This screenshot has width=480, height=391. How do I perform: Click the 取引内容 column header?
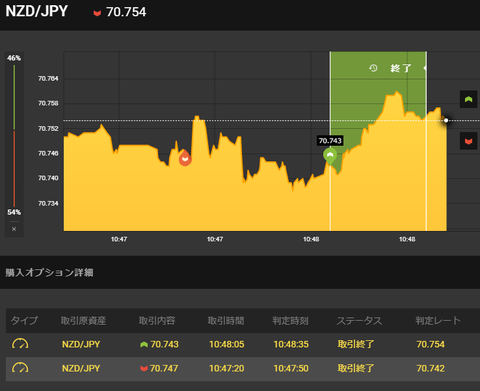point(157,321)
